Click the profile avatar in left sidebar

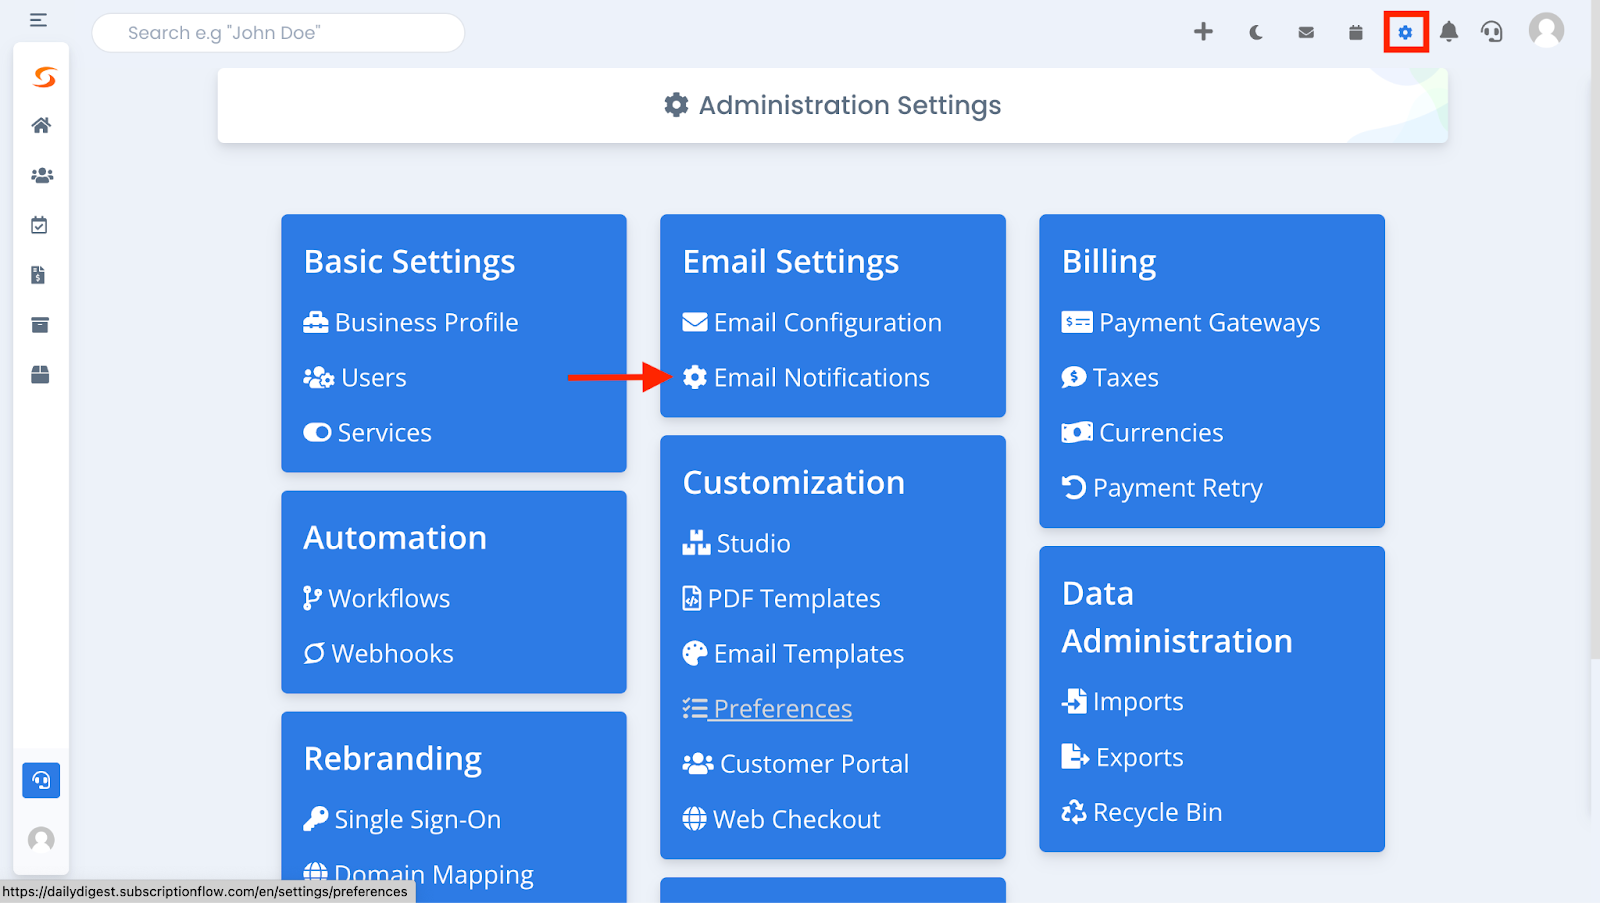[41, 839]
